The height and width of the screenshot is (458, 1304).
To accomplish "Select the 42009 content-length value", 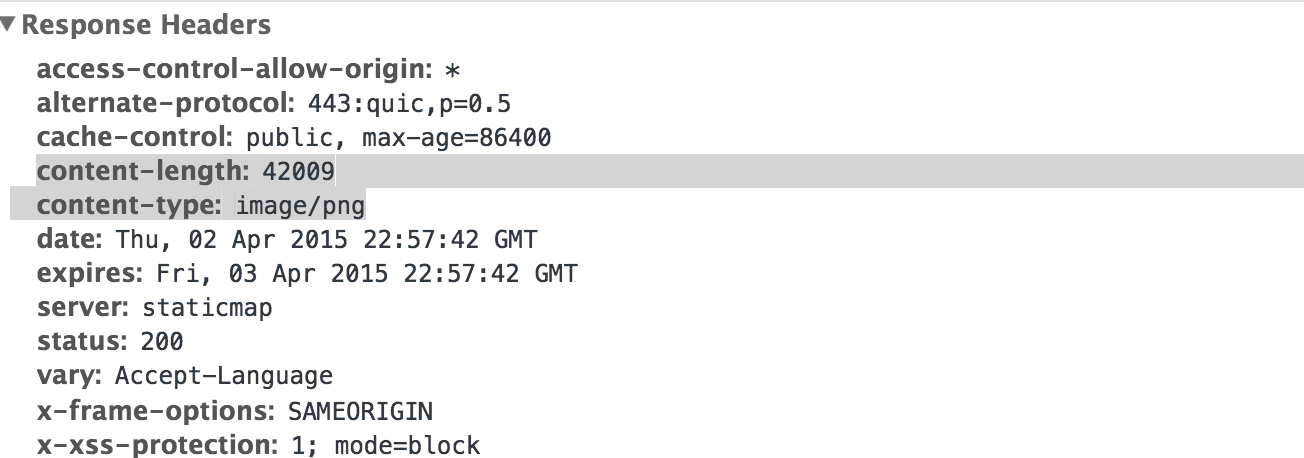I will (298, 172).
